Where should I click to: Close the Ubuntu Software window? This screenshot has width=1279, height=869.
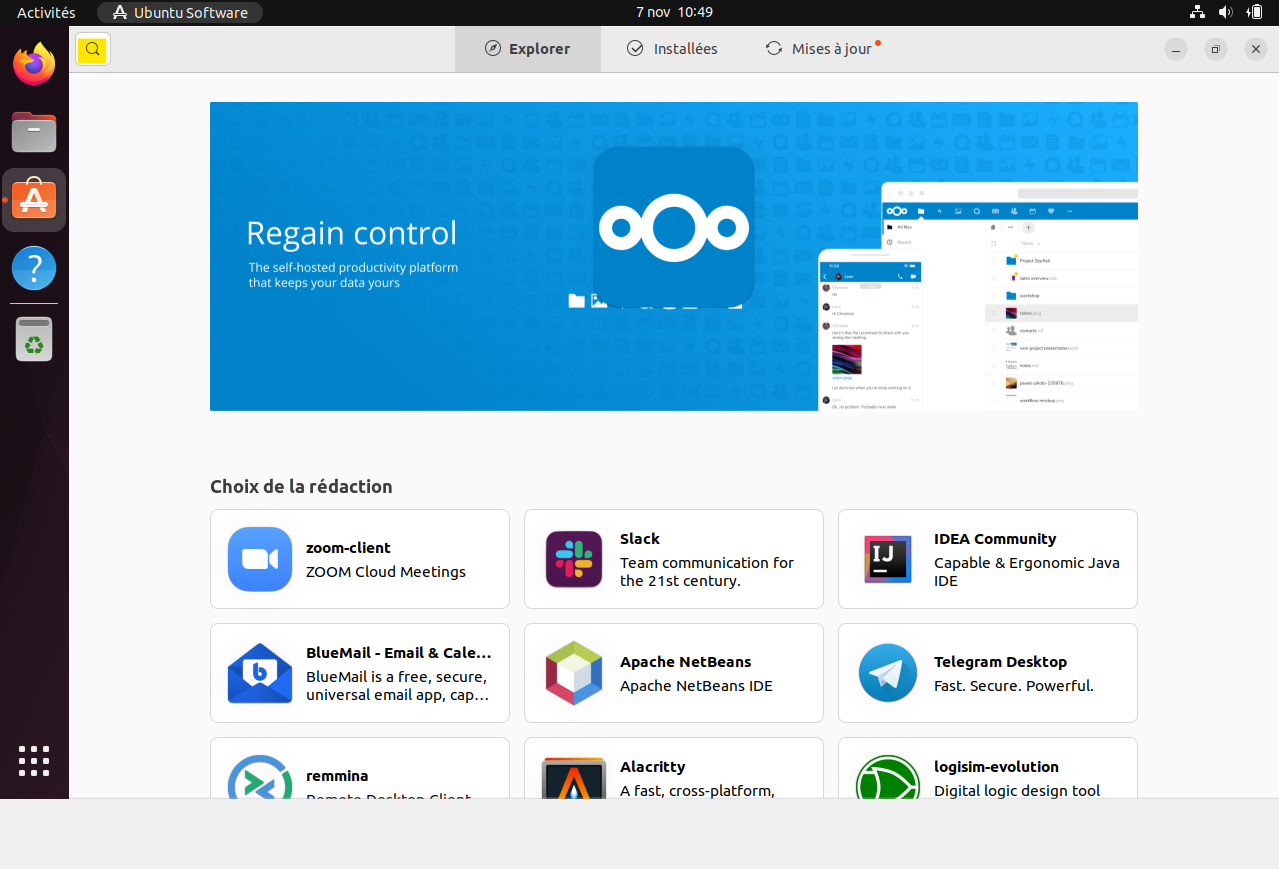[x=1256, y=49]
